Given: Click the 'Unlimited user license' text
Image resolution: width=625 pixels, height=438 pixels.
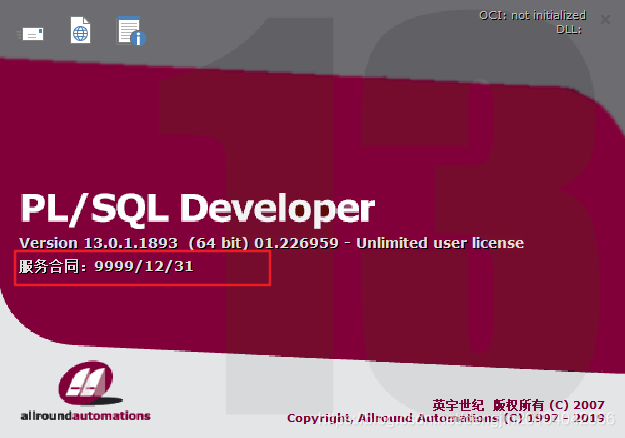Looking at the screenshot, I should (x=440, y=243).
